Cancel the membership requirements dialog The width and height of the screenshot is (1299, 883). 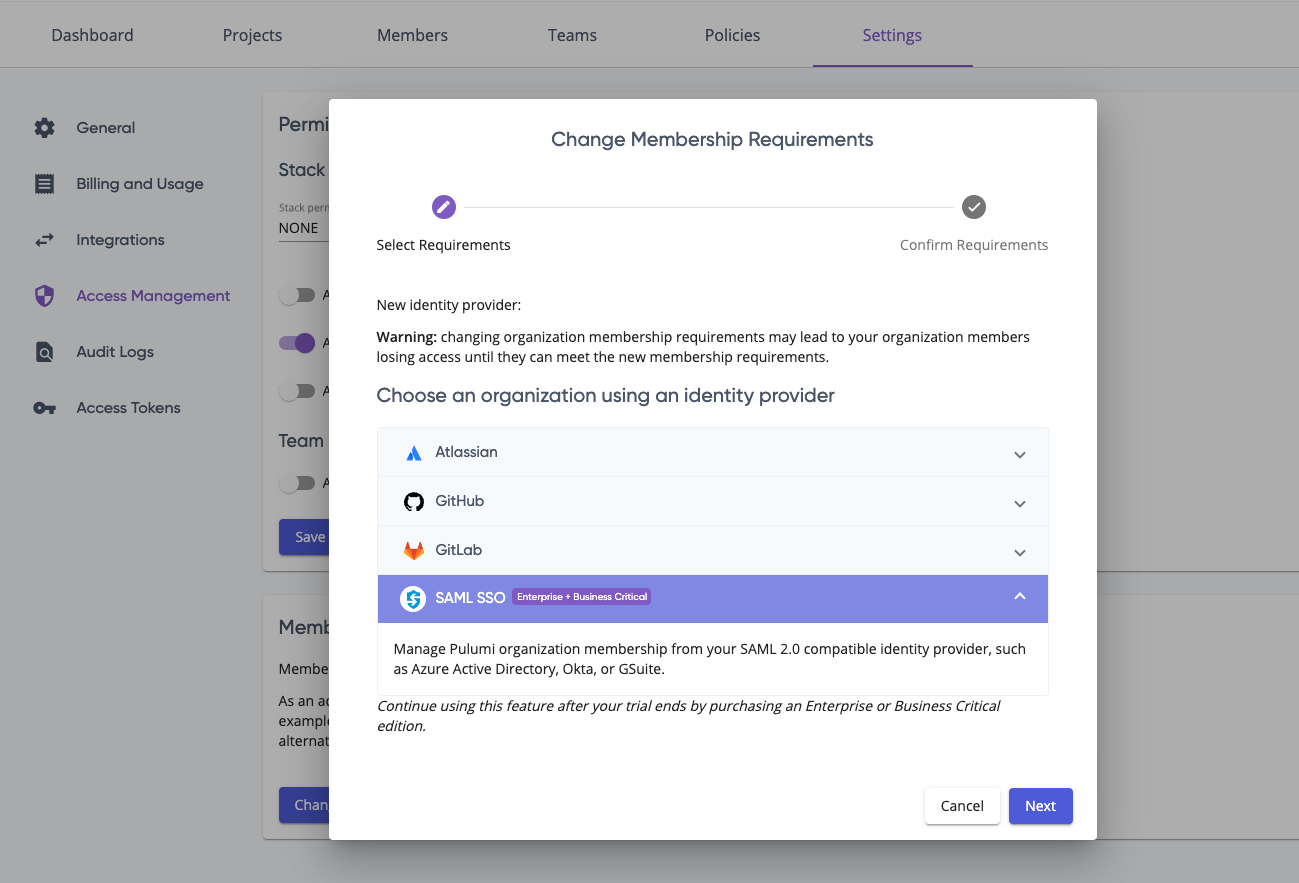(x=962, y=806)
